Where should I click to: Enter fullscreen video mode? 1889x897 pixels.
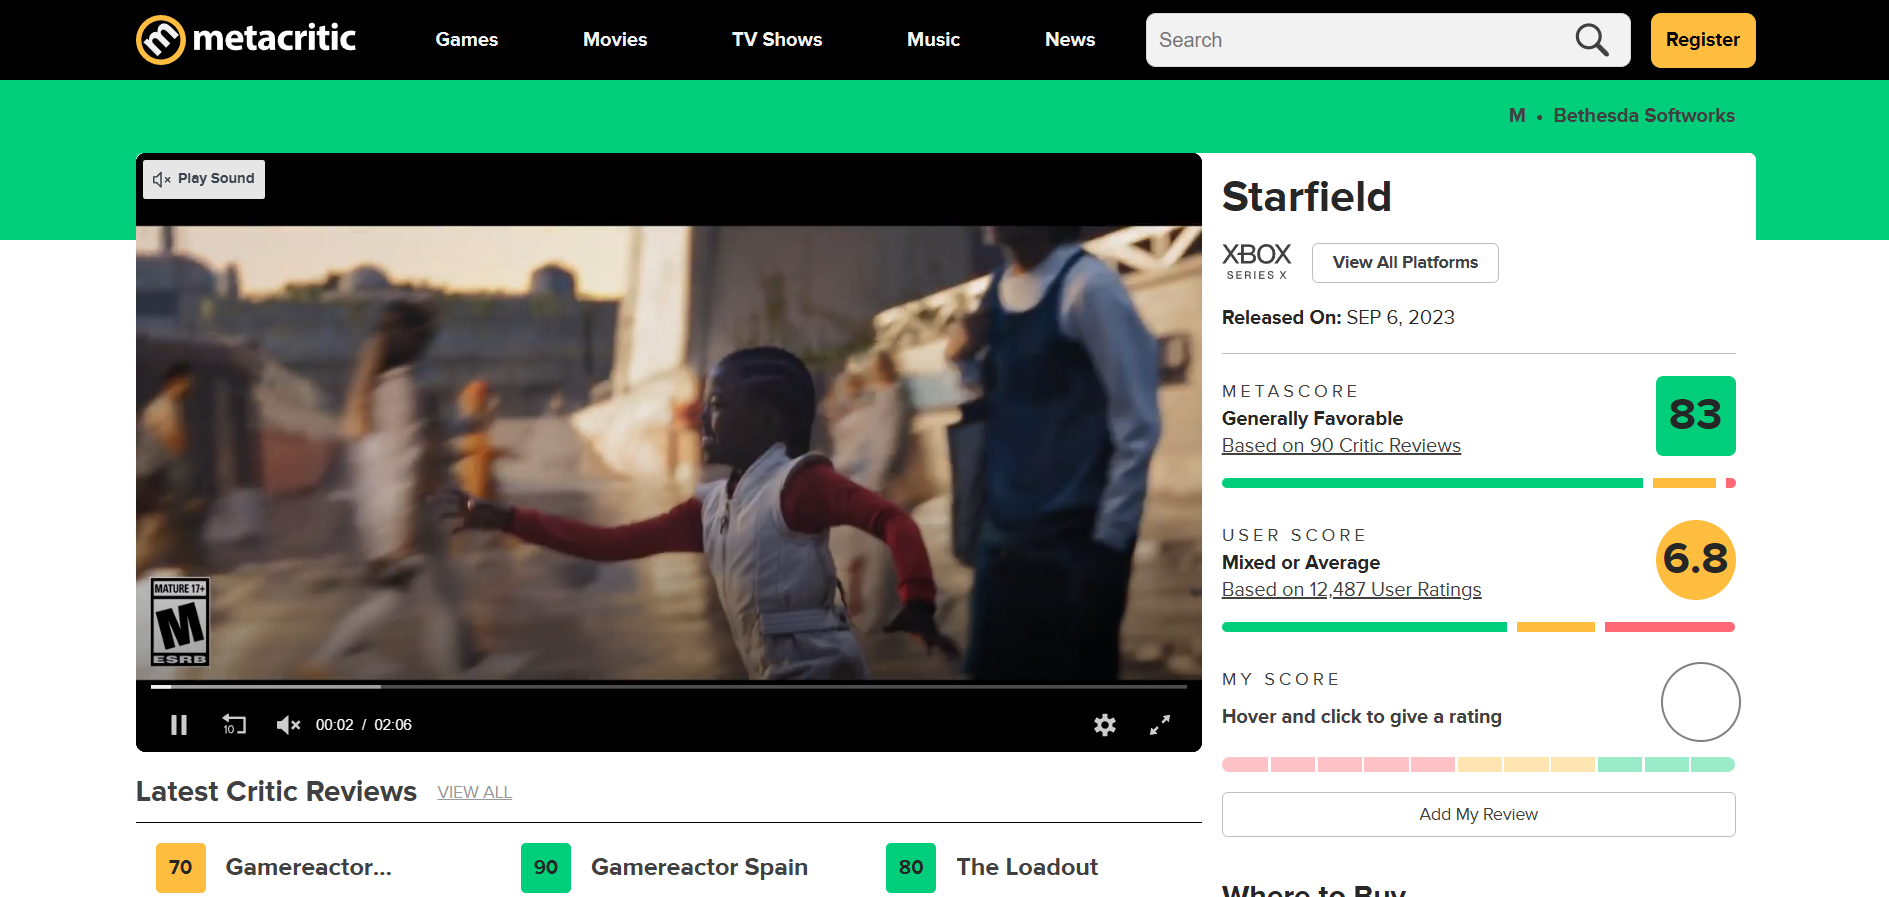pos(1160,725)
